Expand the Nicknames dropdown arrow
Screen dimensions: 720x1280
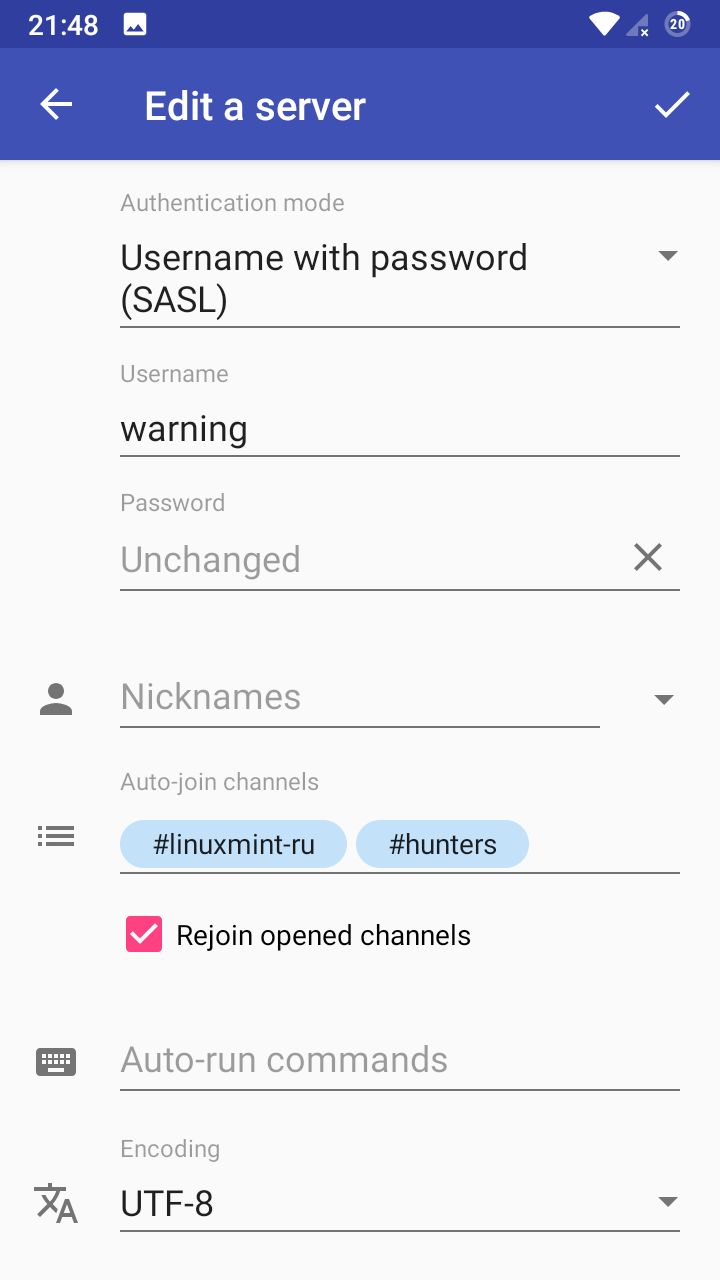(664, 699)
